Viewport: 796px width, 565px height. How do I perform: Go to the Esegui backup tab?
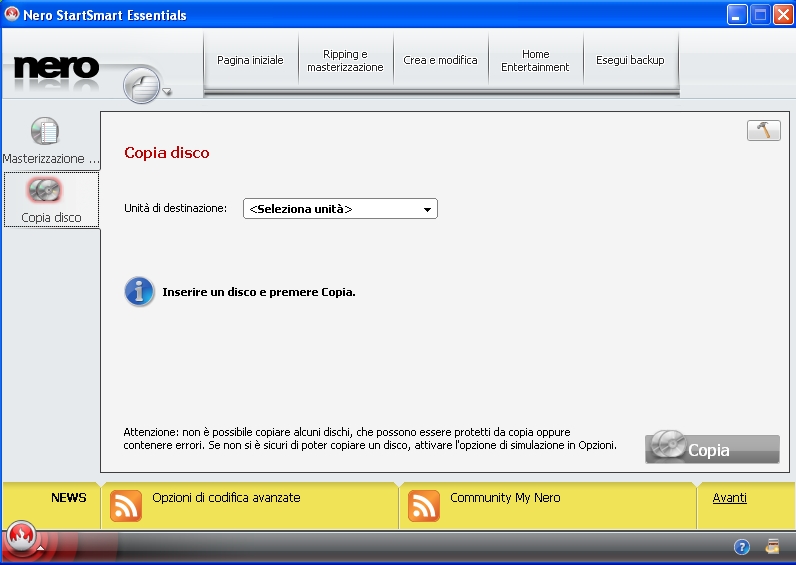point(630,60)
